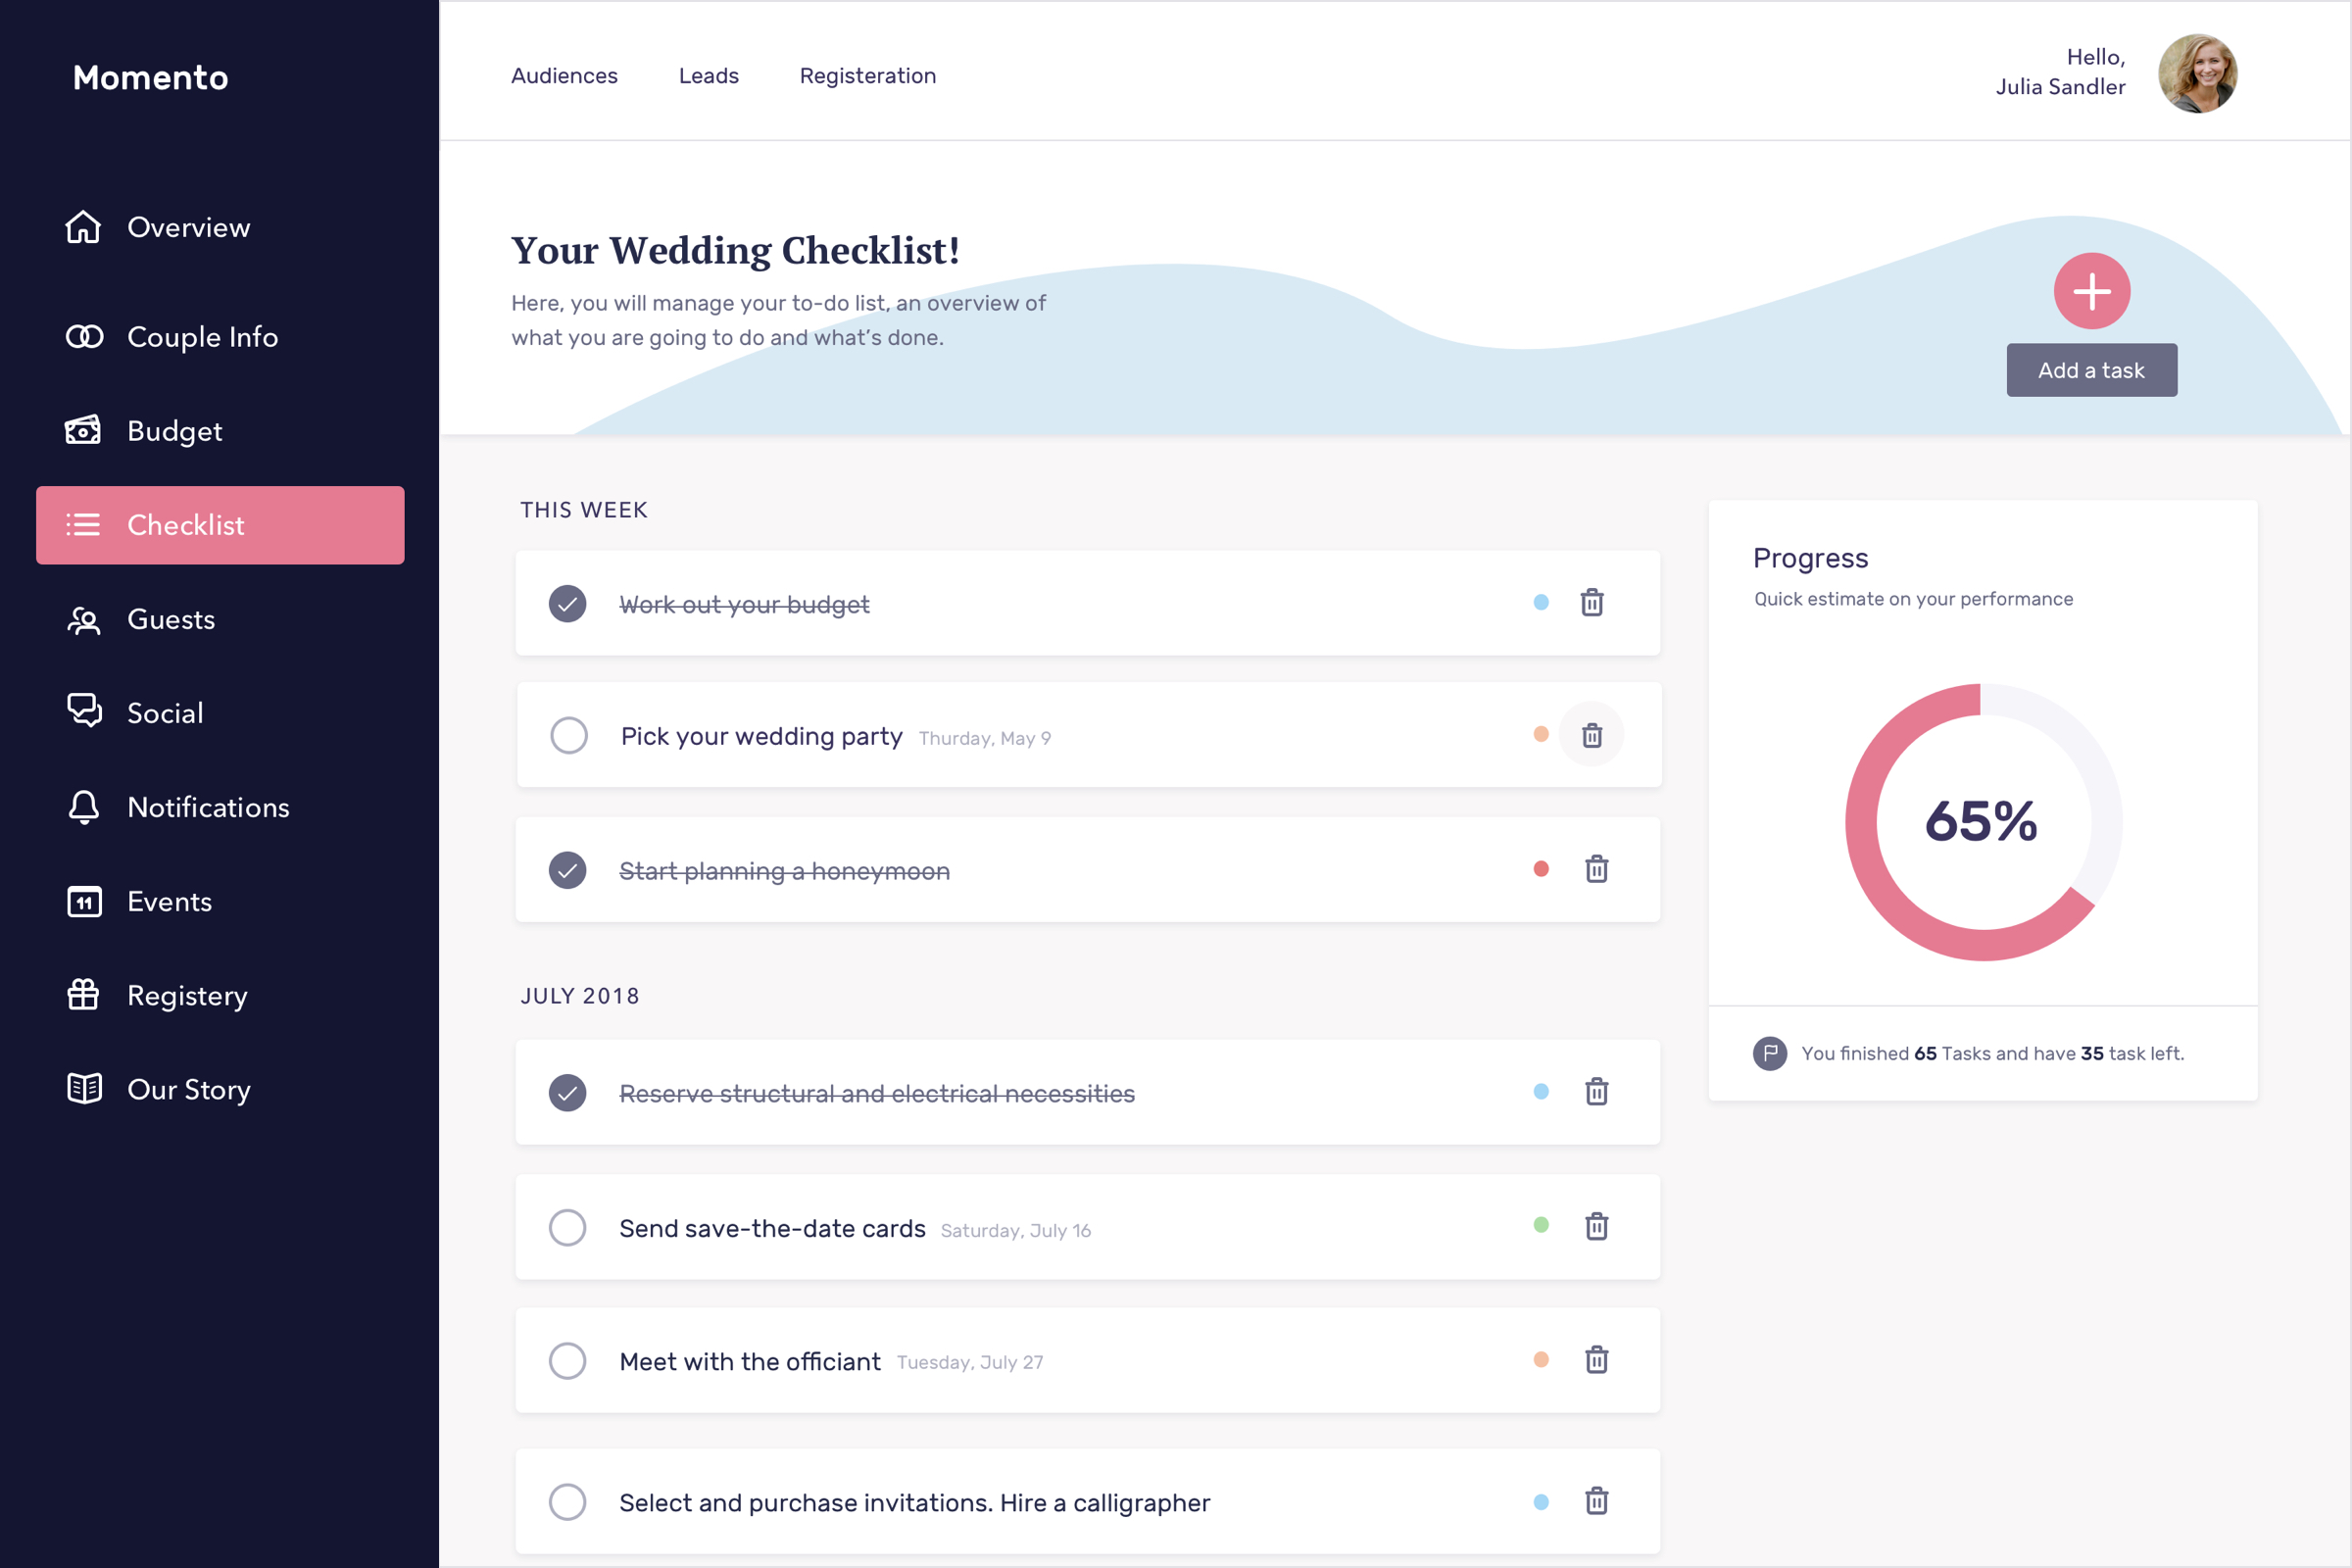This screenshot has height=1568, width=2352.
Task: Open Registery via the gift icon
Action: [x=83, y=995]
